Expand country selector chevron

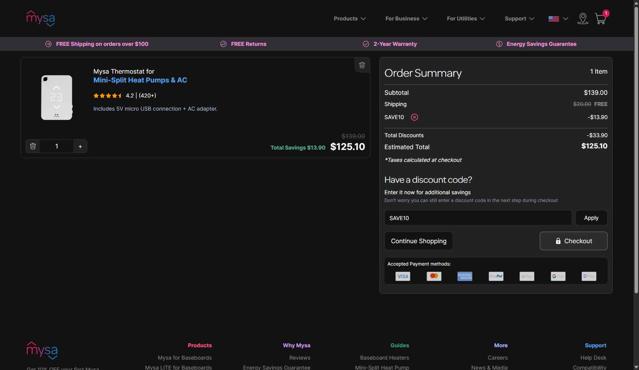(565, 19)
